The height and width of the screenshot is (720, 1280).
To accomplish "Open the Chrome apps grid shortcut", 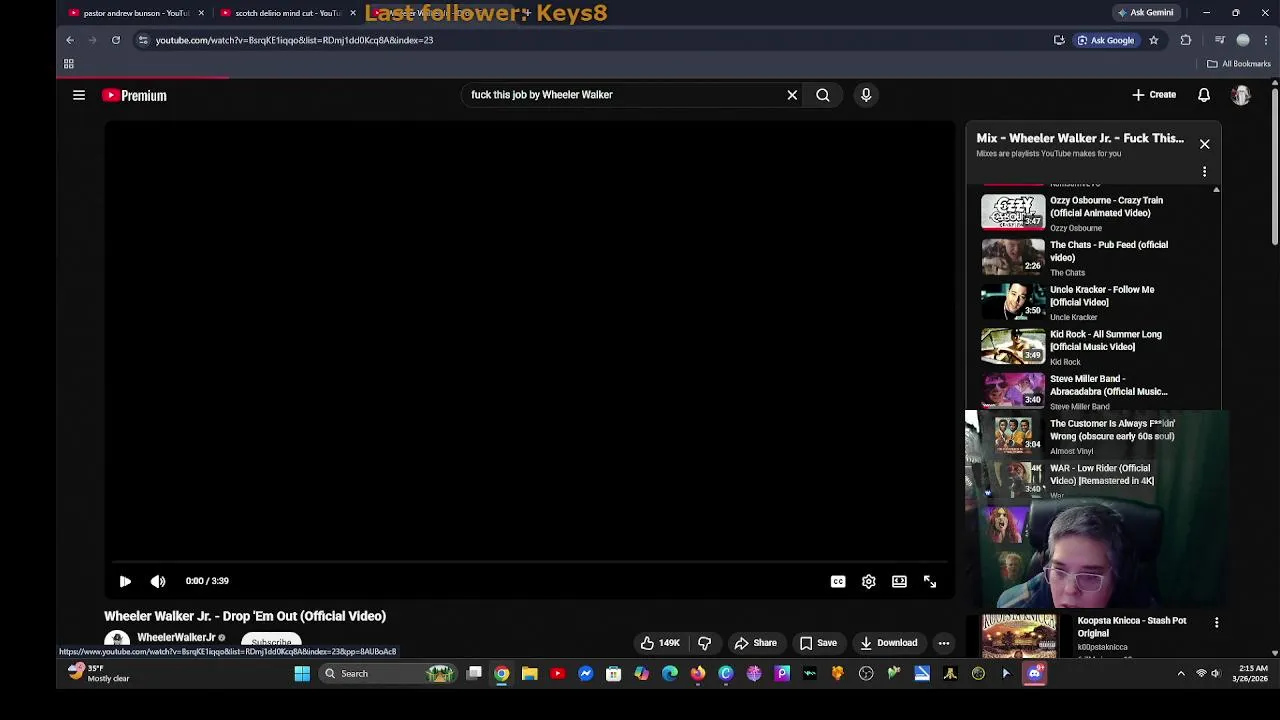I will 69,64.
